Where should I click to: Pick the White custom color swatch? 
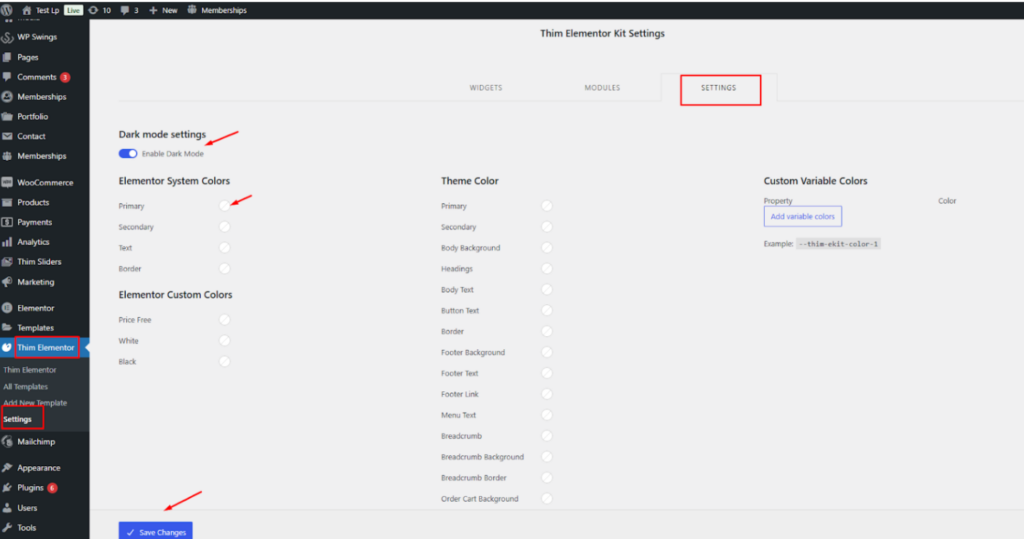pyautogui.click(x=225, y=340)
